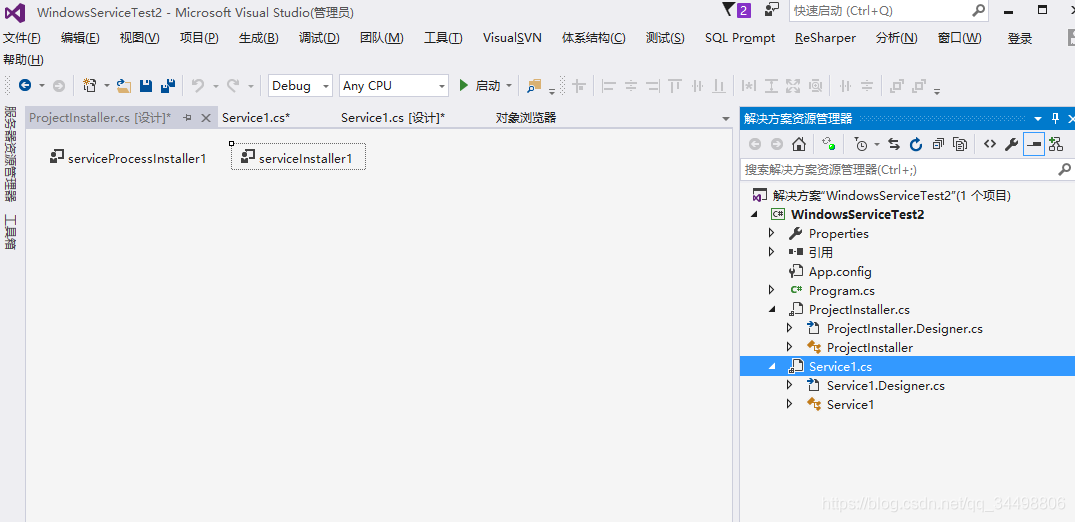This screenshot has height=522, width=1075.
Task: Refresh Solution Explorer with the circular arrow
Action: click(x=916, y=144)
